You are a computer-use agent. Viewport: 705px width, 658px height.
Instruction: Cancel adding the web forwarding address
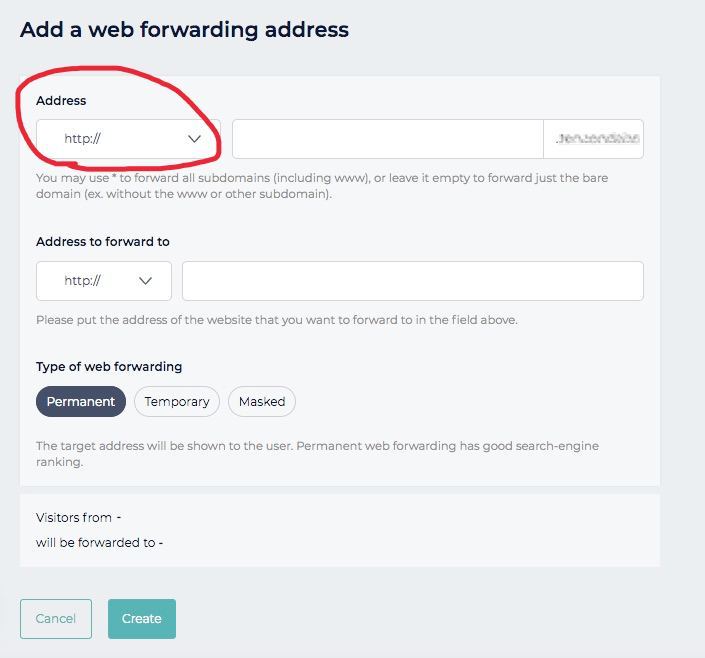coord(56,618)
